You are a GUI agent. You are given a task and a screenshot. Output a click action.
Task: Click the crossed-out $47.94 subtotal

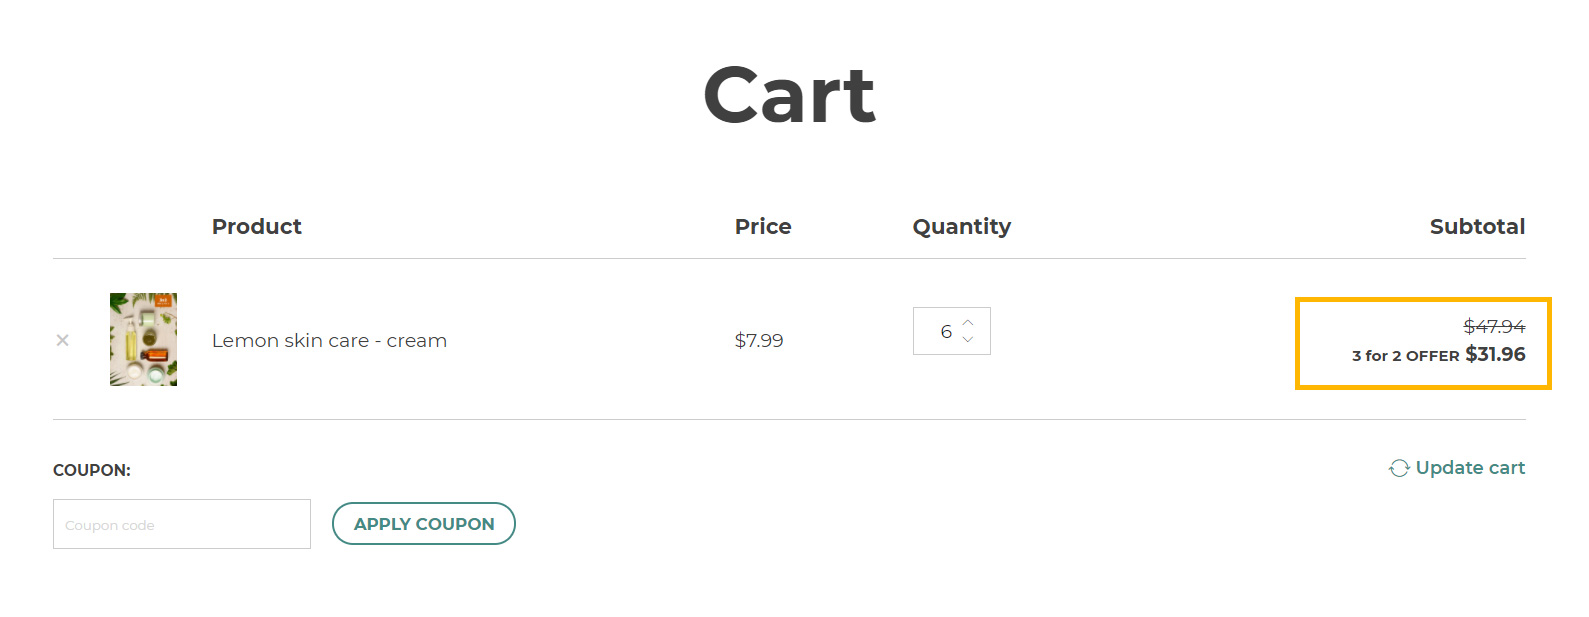click(x=1494, y=326)
